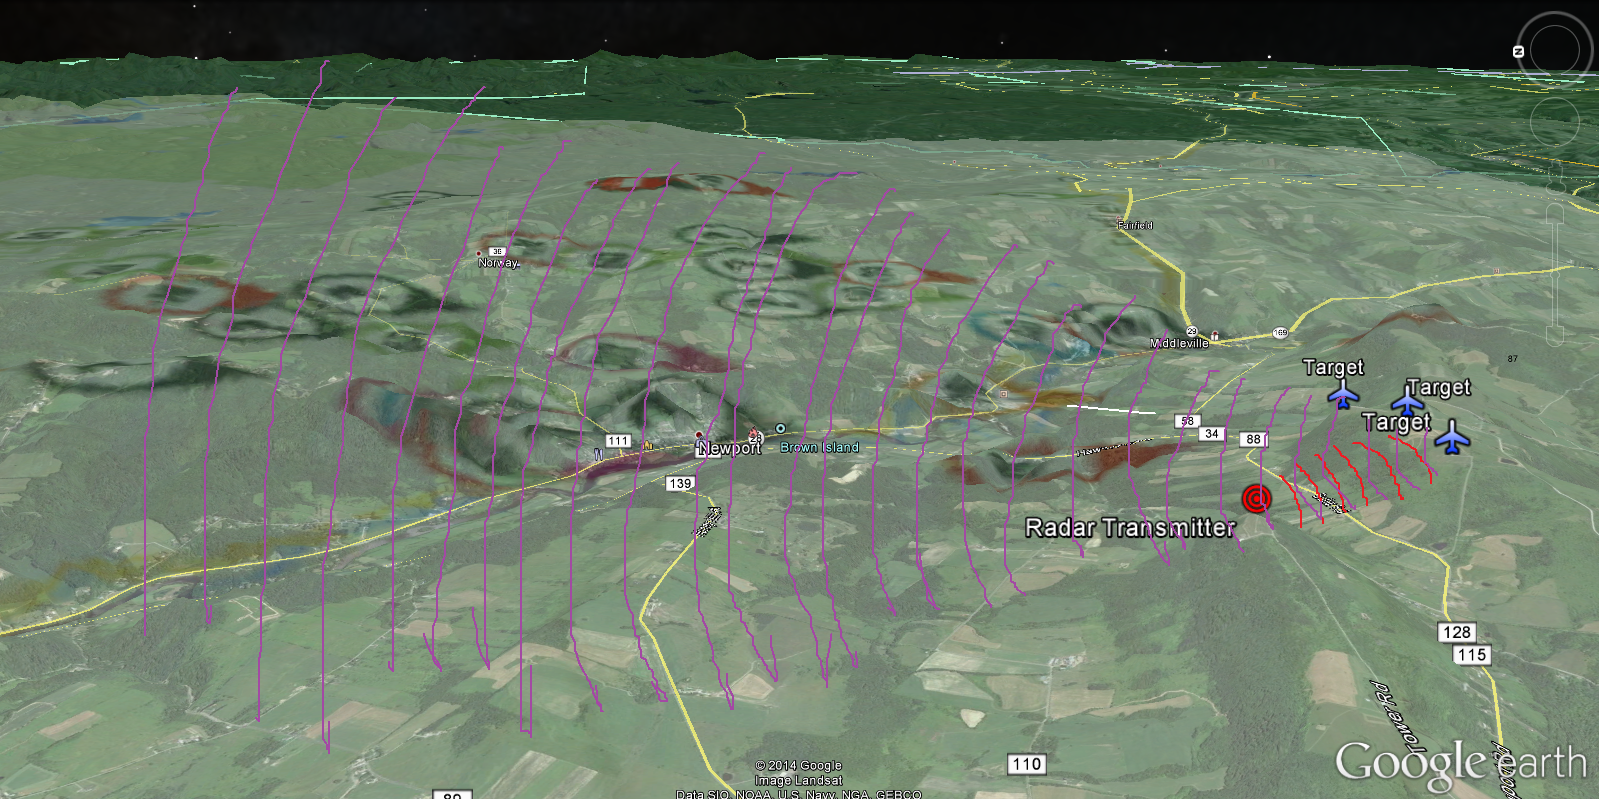Click the Middleville town label
1599x799 pixels.
click(1178, 343)
